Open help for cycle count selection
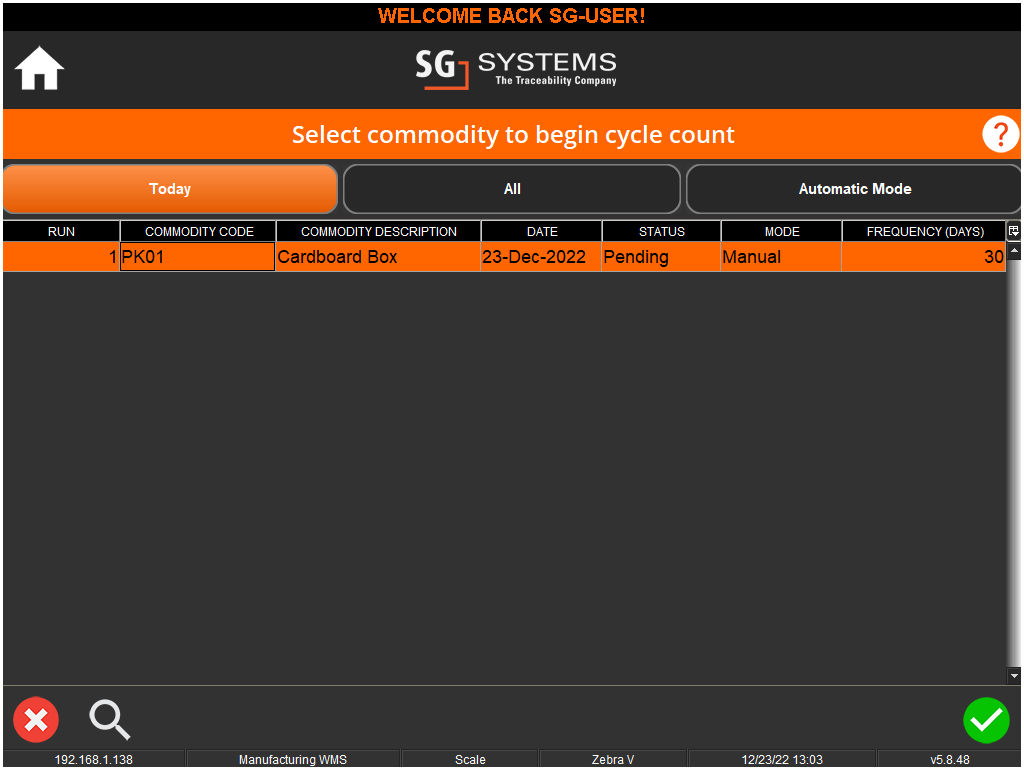Screen dimensions: 1024x770 [1000, 133]
